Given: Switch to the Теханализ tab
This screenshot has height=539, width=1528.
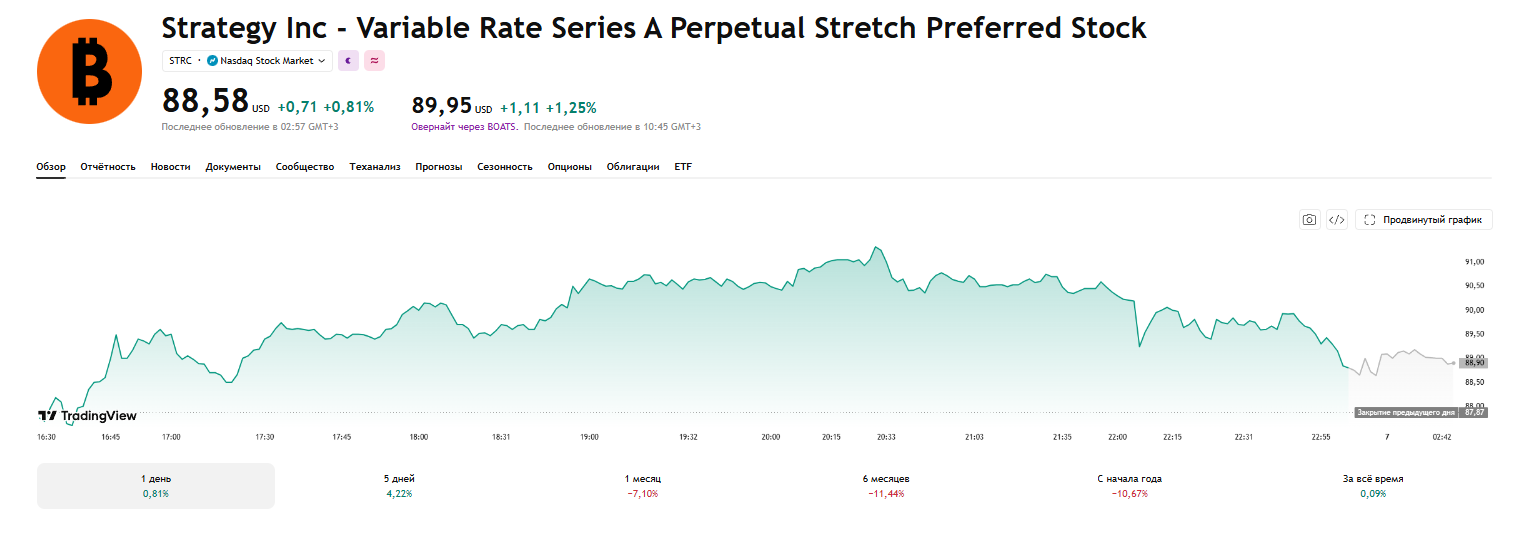Looking at the screenshot, I should [x=375, y=167].
